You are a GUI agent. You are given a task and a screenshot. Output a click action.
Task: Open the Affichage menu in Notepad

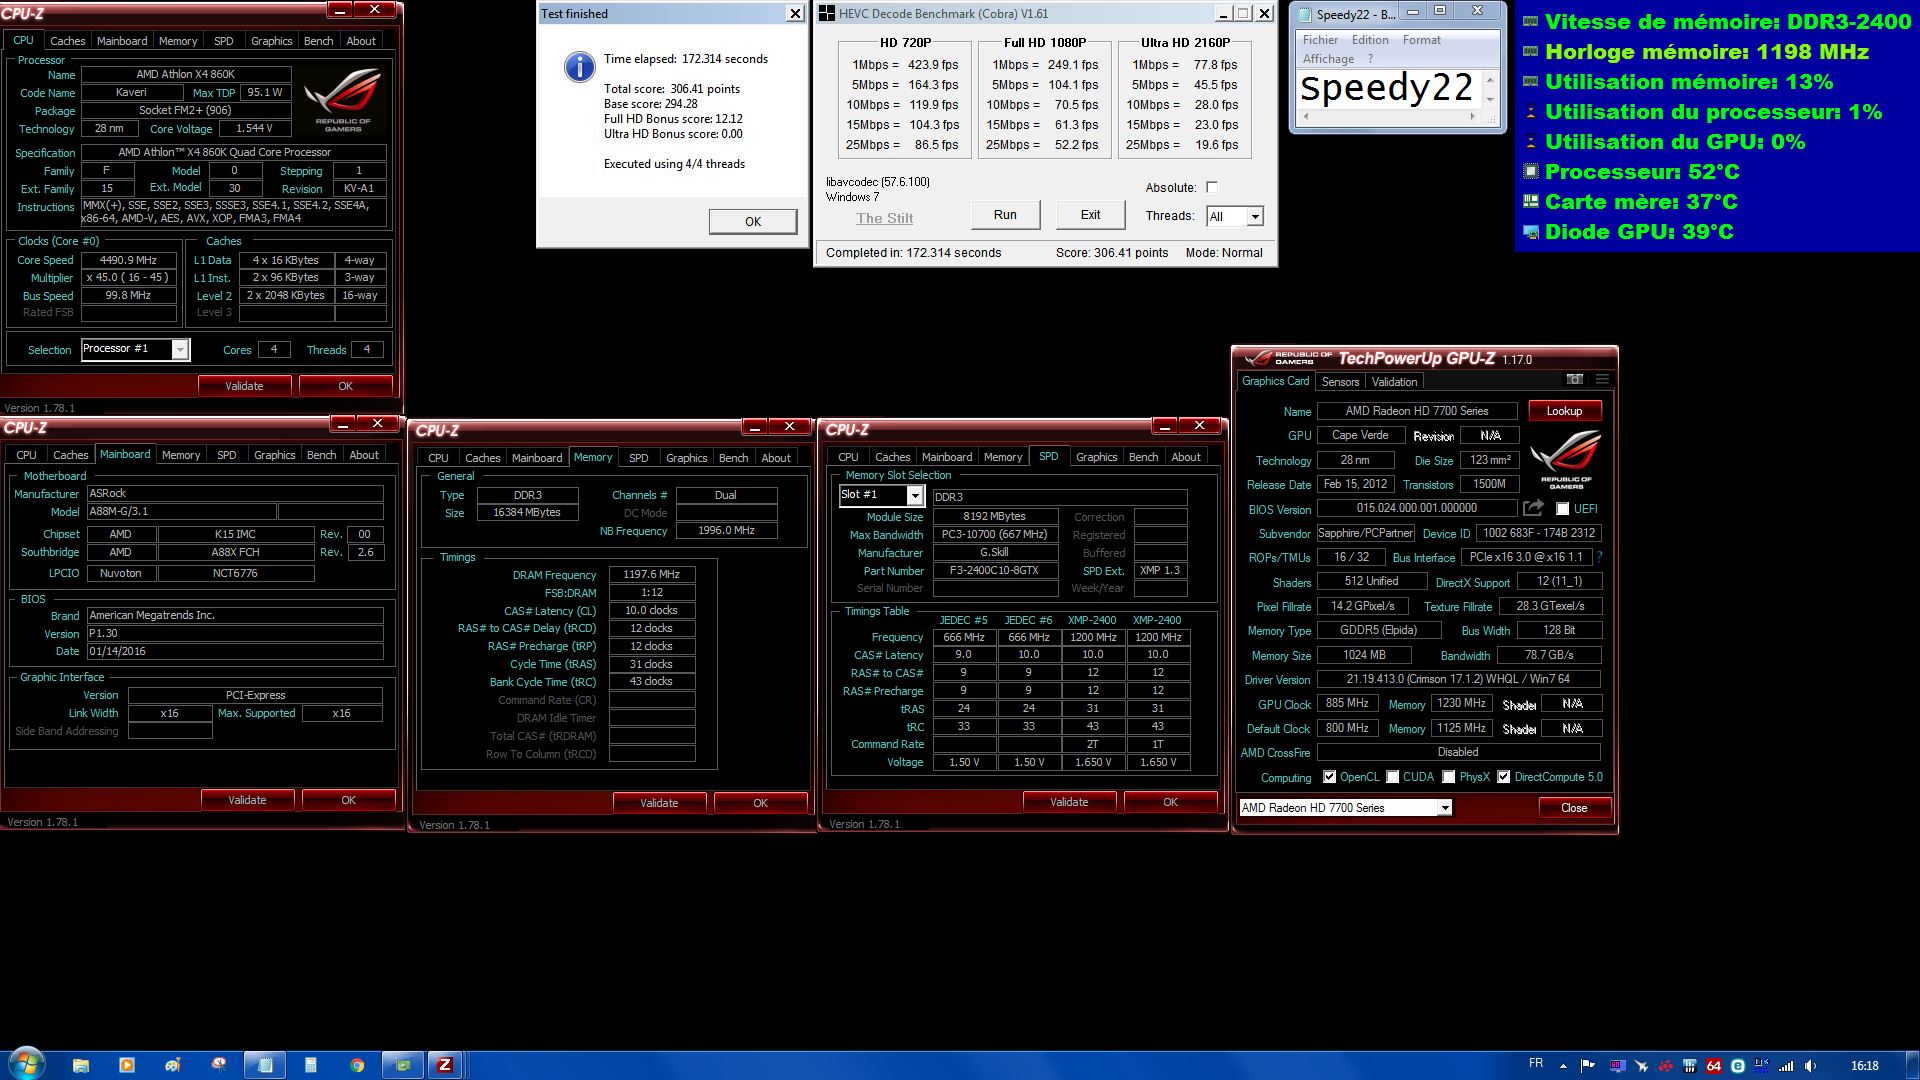tap(1328, 59)
